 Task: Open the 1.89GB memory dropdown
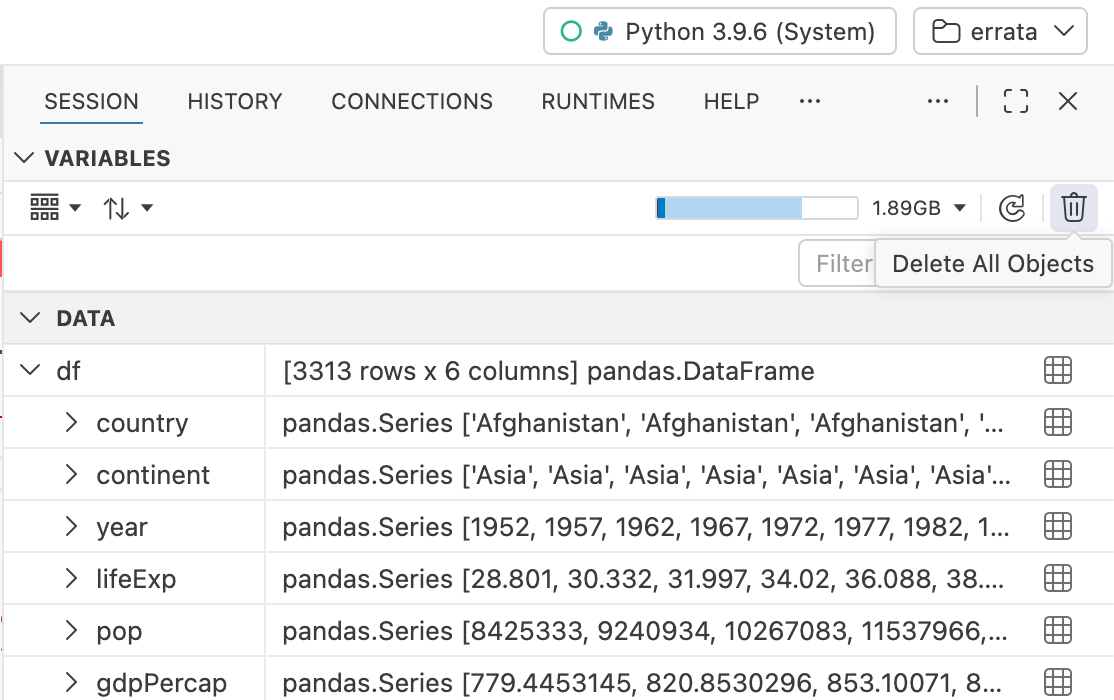919,208
